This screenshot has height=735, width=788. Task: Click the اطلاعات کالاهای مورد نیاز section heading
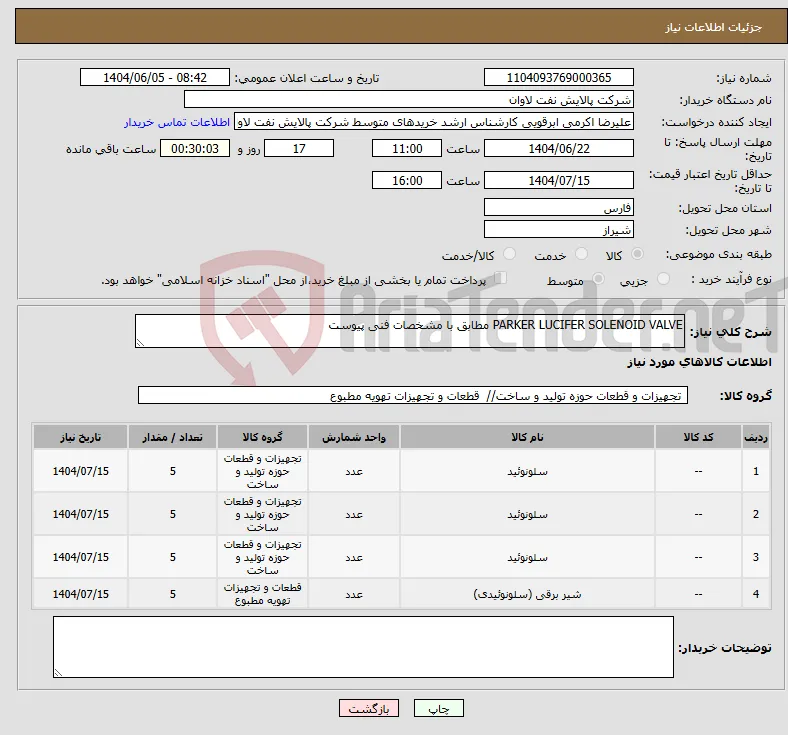click(x=699, y=362)
